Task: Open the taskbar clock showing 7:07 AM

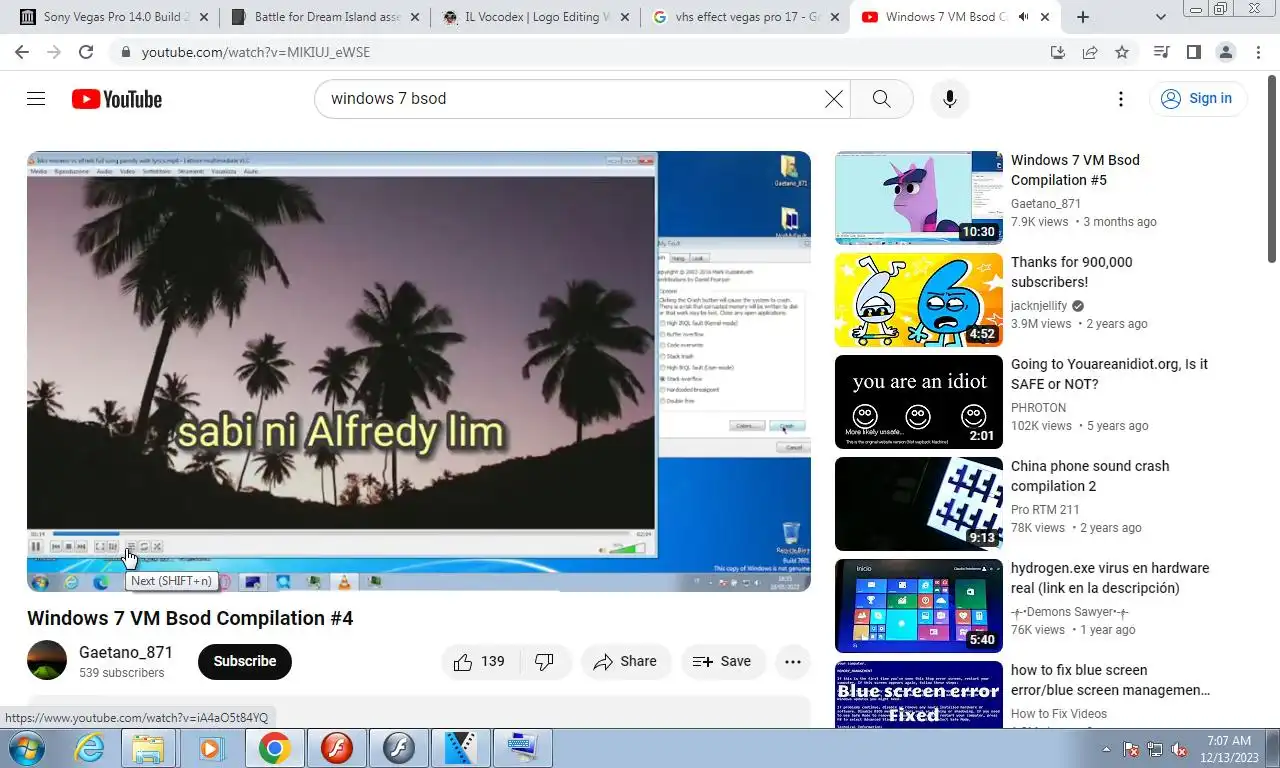Action: pos(1229,749)
